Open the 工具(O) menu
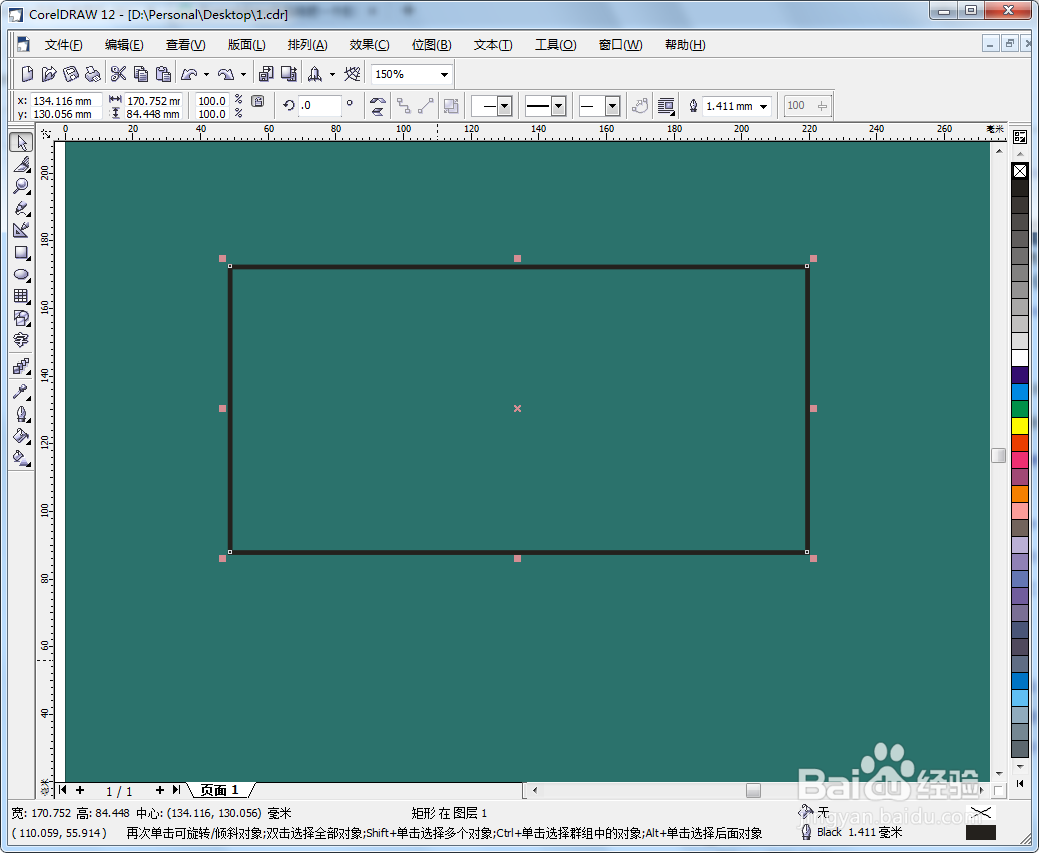The height and width of the screenshot is (853, 1039). pos(555,45)
